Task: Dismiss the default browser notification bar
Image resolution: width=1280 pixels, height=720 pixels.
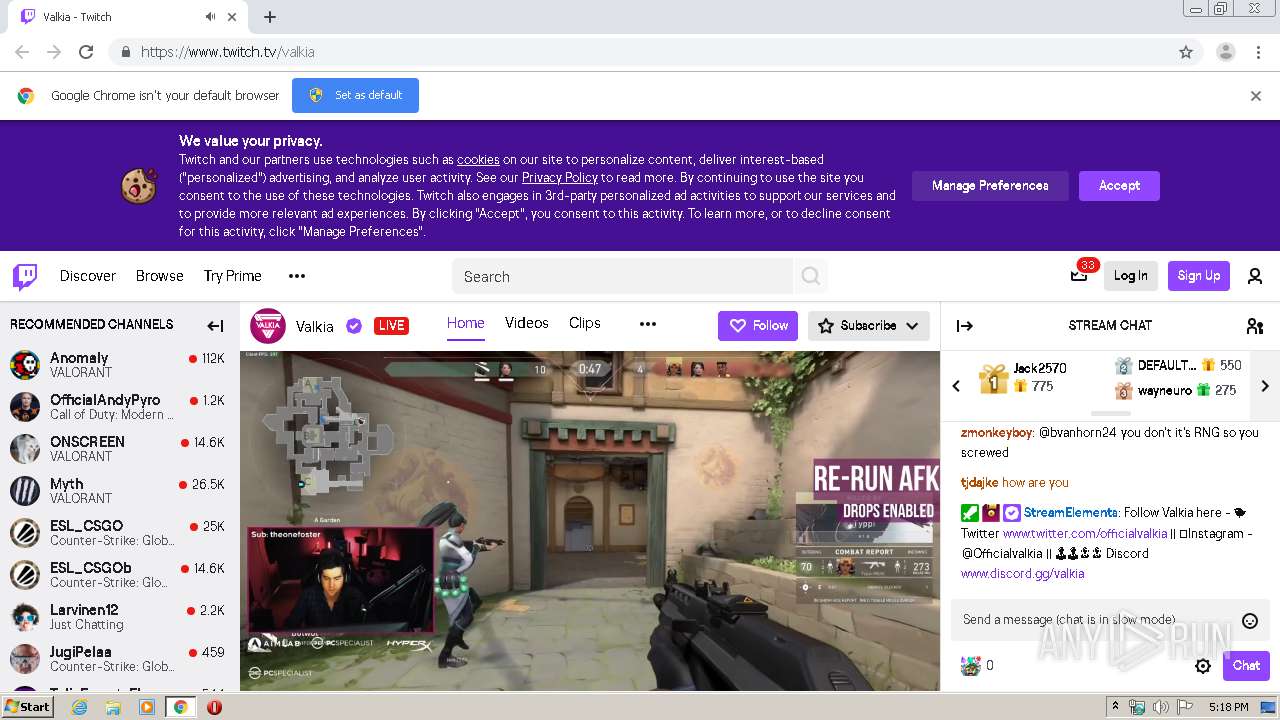Action: pyautogui.click(x=1256, y=96)
